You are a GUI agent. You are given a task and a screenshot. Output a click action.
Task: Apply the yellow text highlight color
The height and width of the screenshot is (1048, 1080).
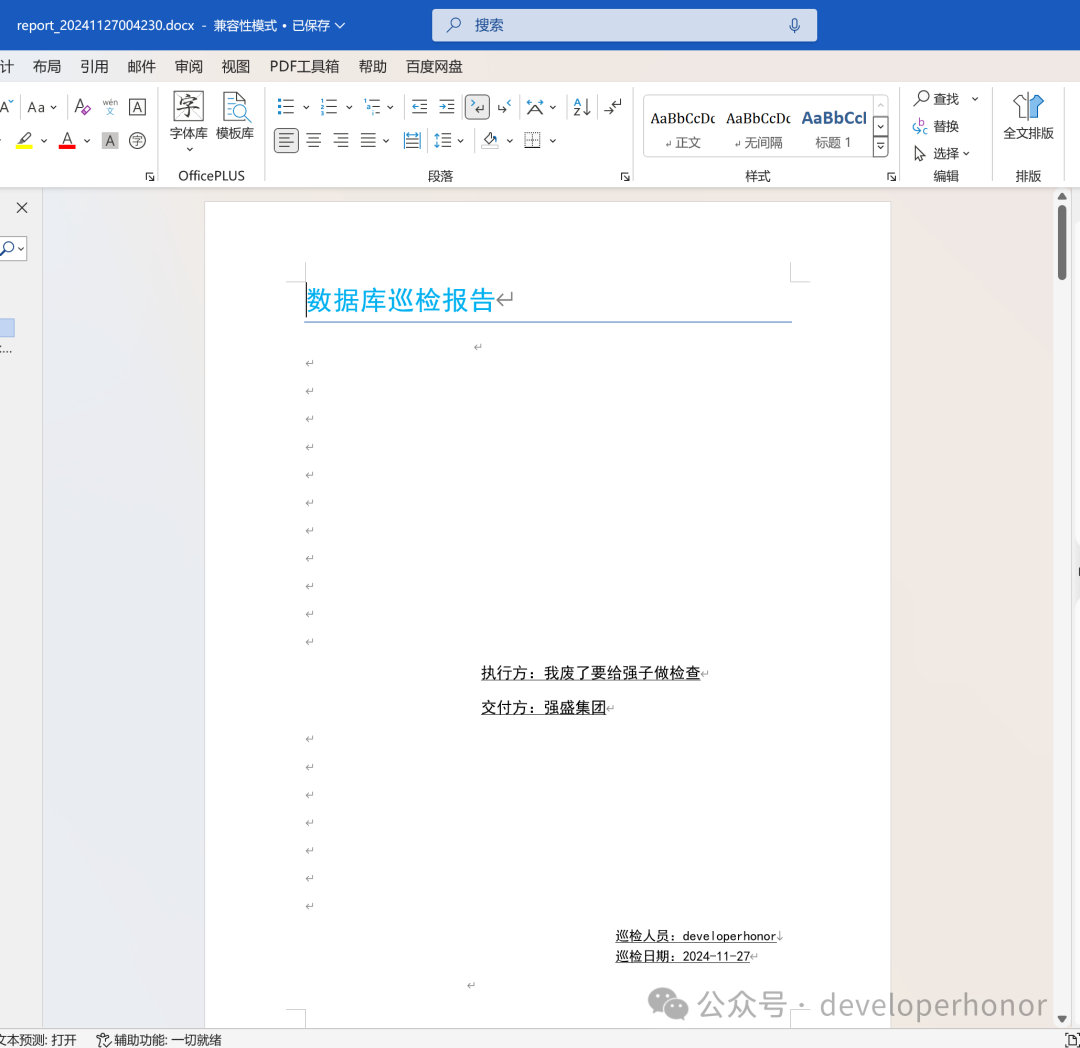coord(25,140)
